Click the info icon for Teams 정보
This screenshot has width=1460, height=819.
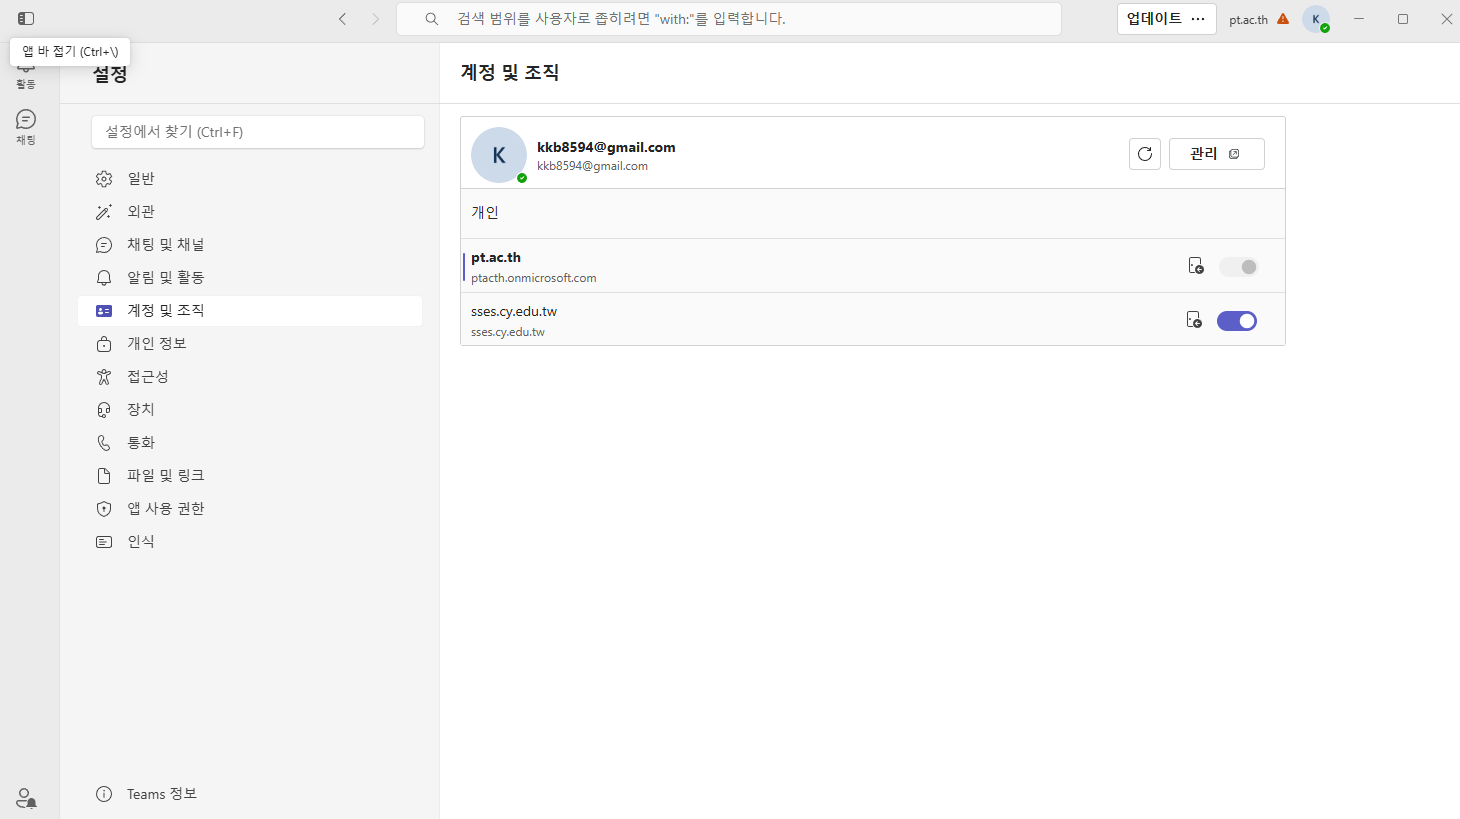[104, 794]
